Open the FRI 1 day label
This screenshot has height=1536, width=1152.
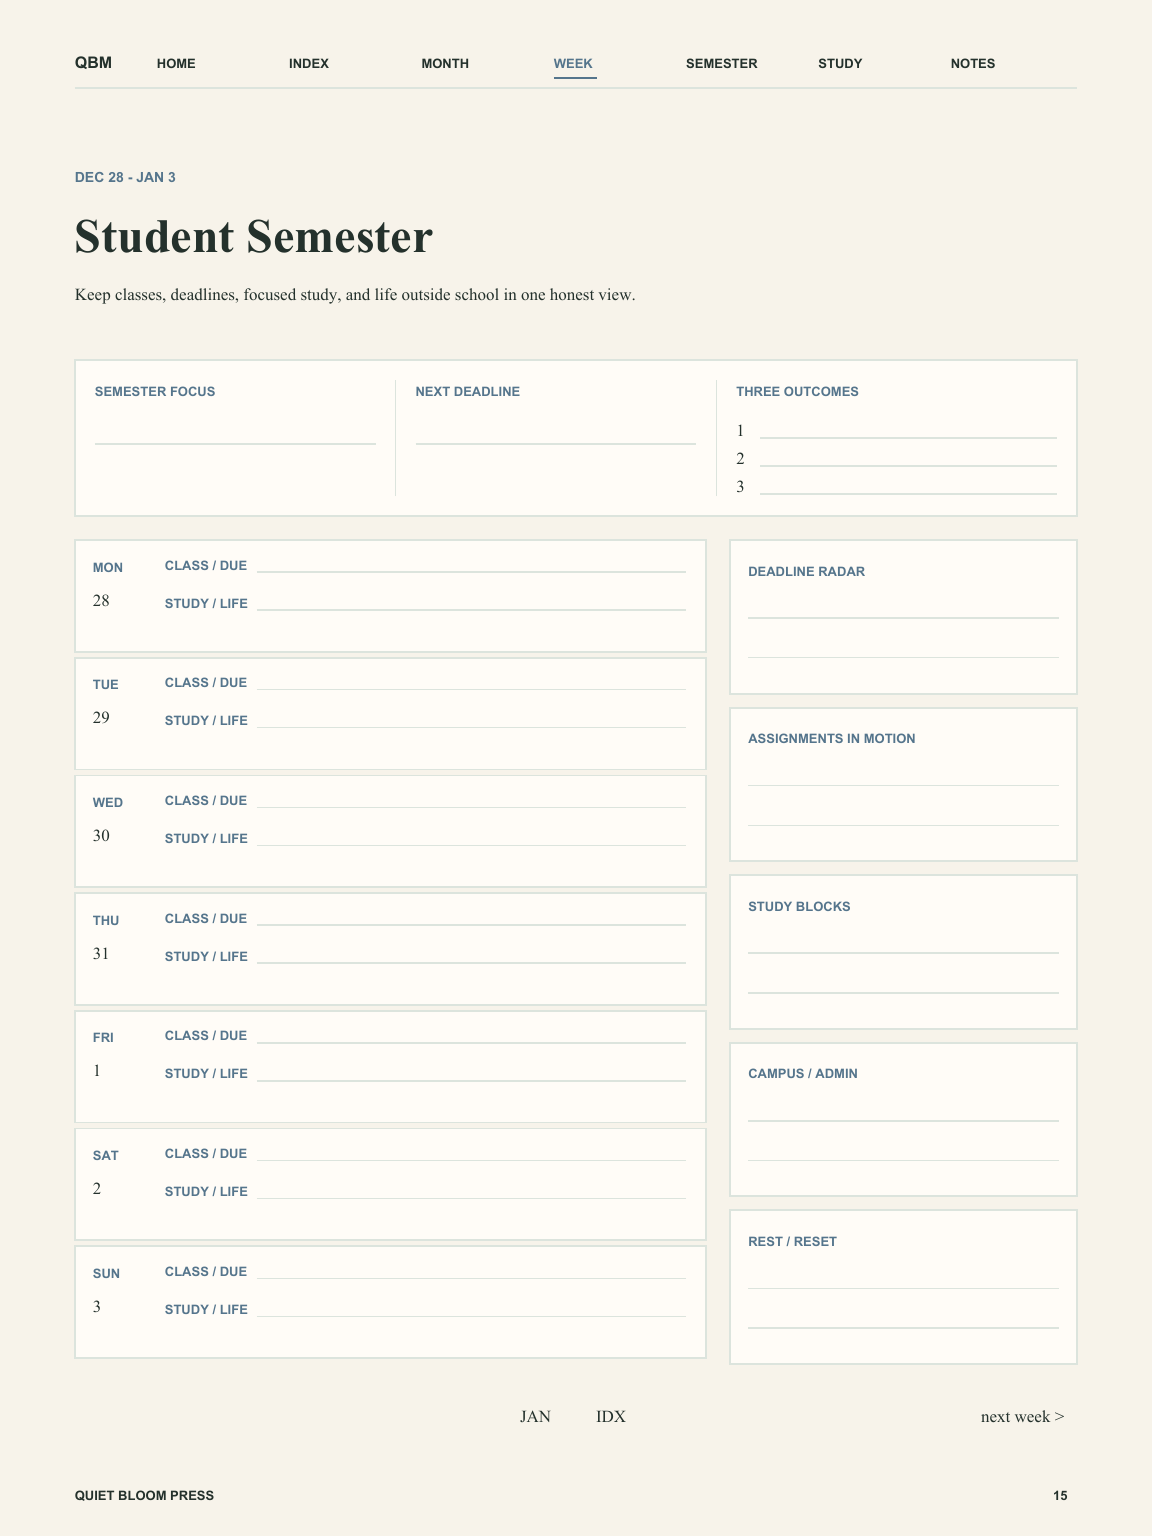pos(103,1054)
